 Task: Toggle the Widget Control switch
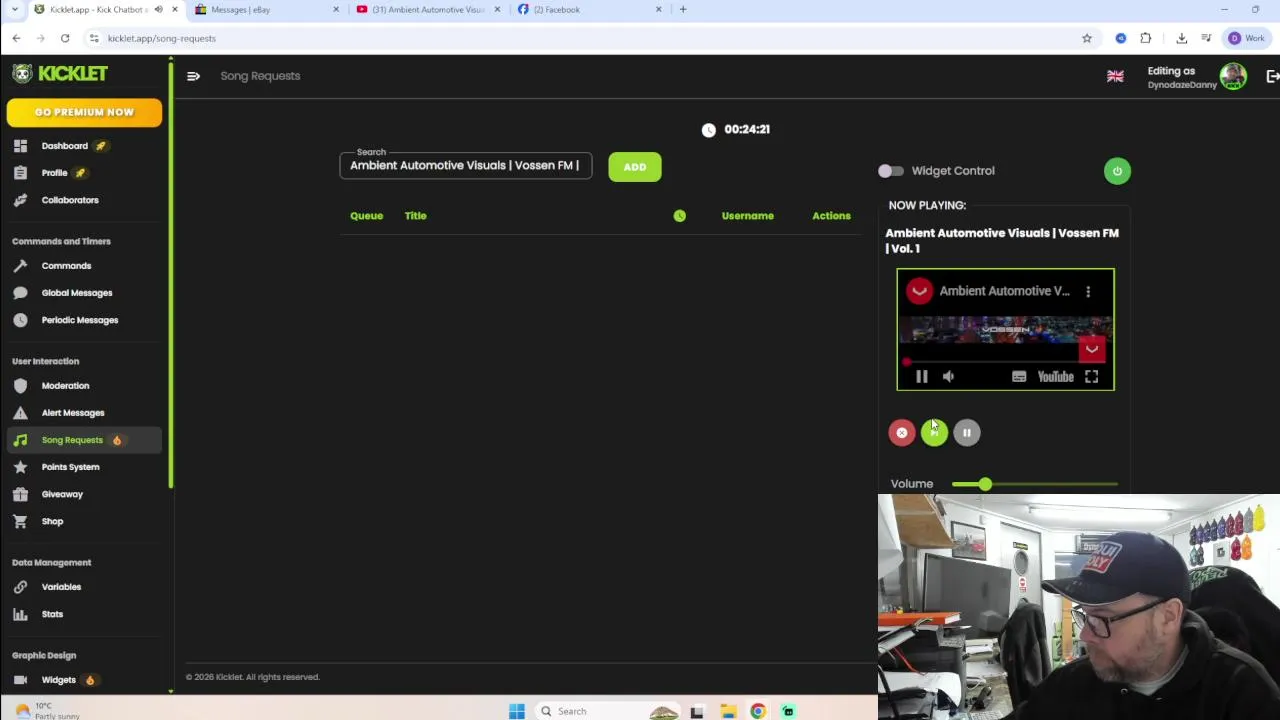click(x=890, y=171)
